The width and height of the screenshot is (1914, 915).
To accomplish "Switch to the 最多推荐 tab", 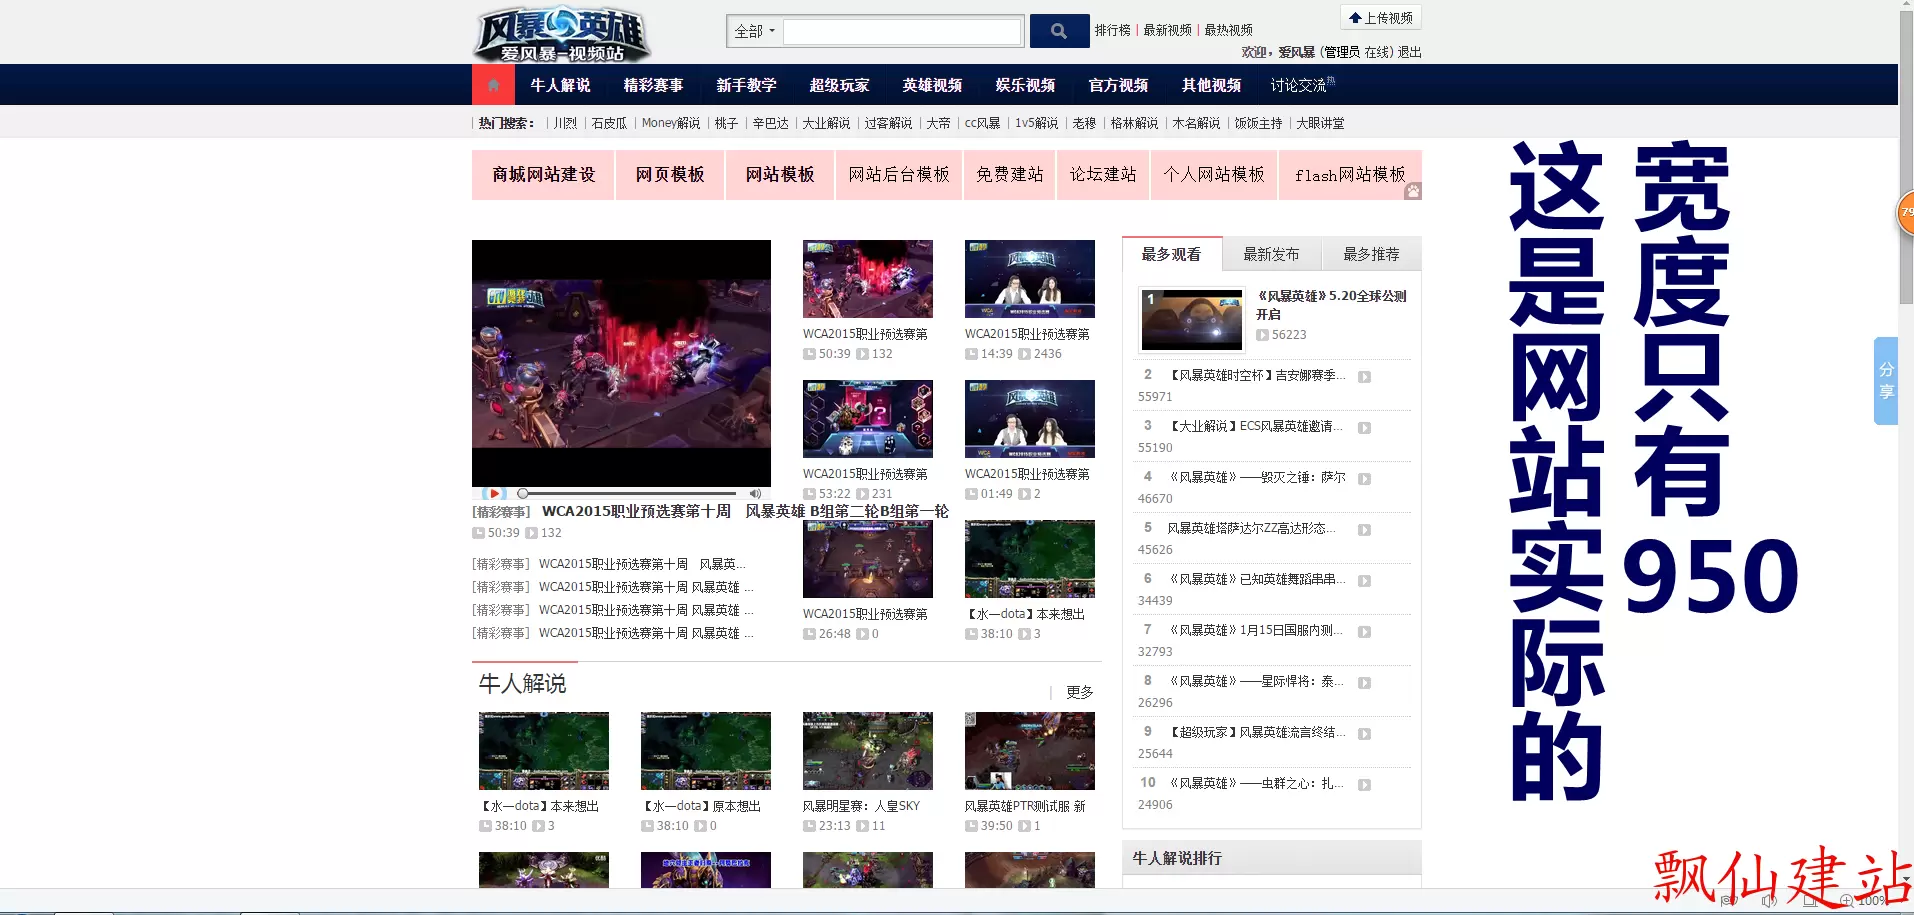I will 1371,254.
